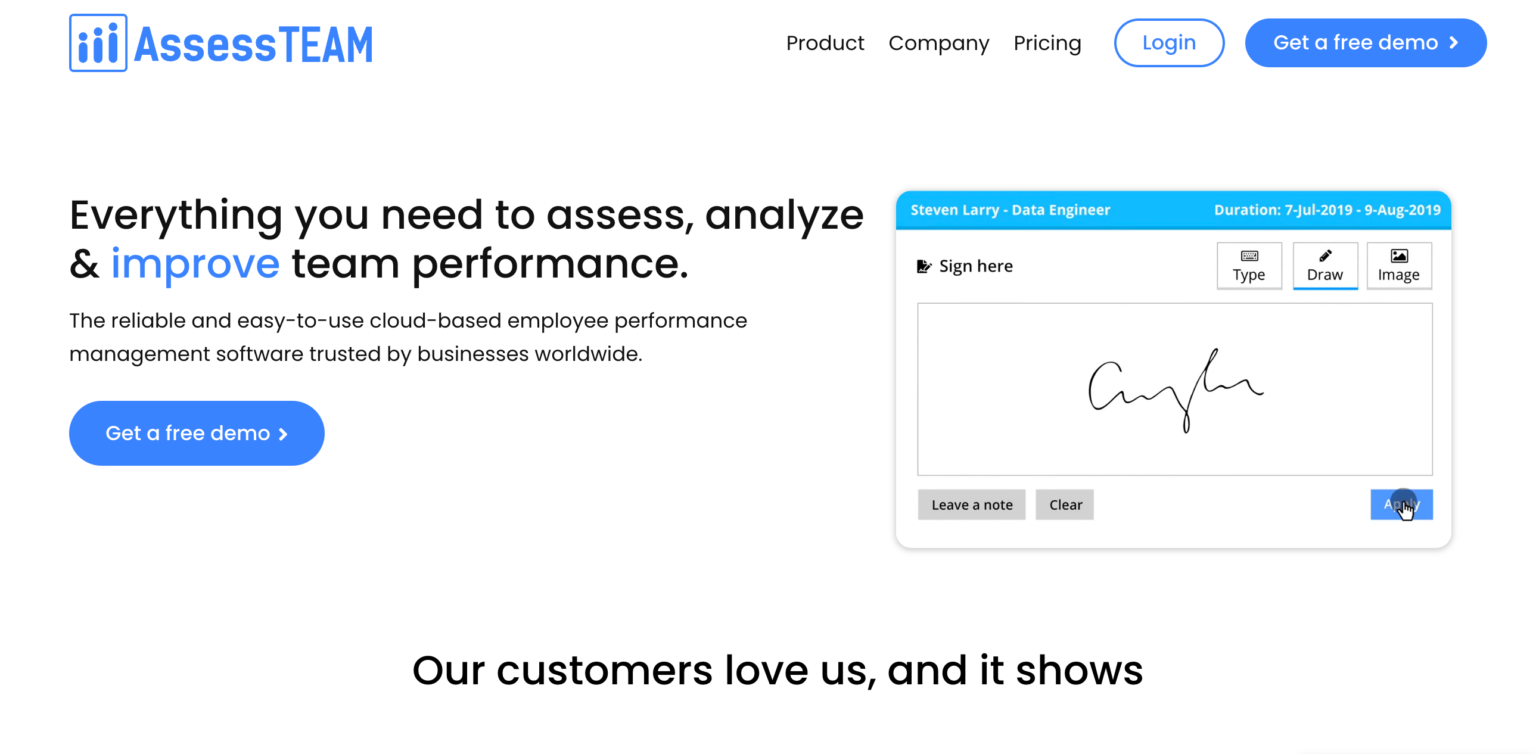Viewport: 1536px width, 754px height.
Task: Click the arrow inside the hero demo button
Action: 282,433
